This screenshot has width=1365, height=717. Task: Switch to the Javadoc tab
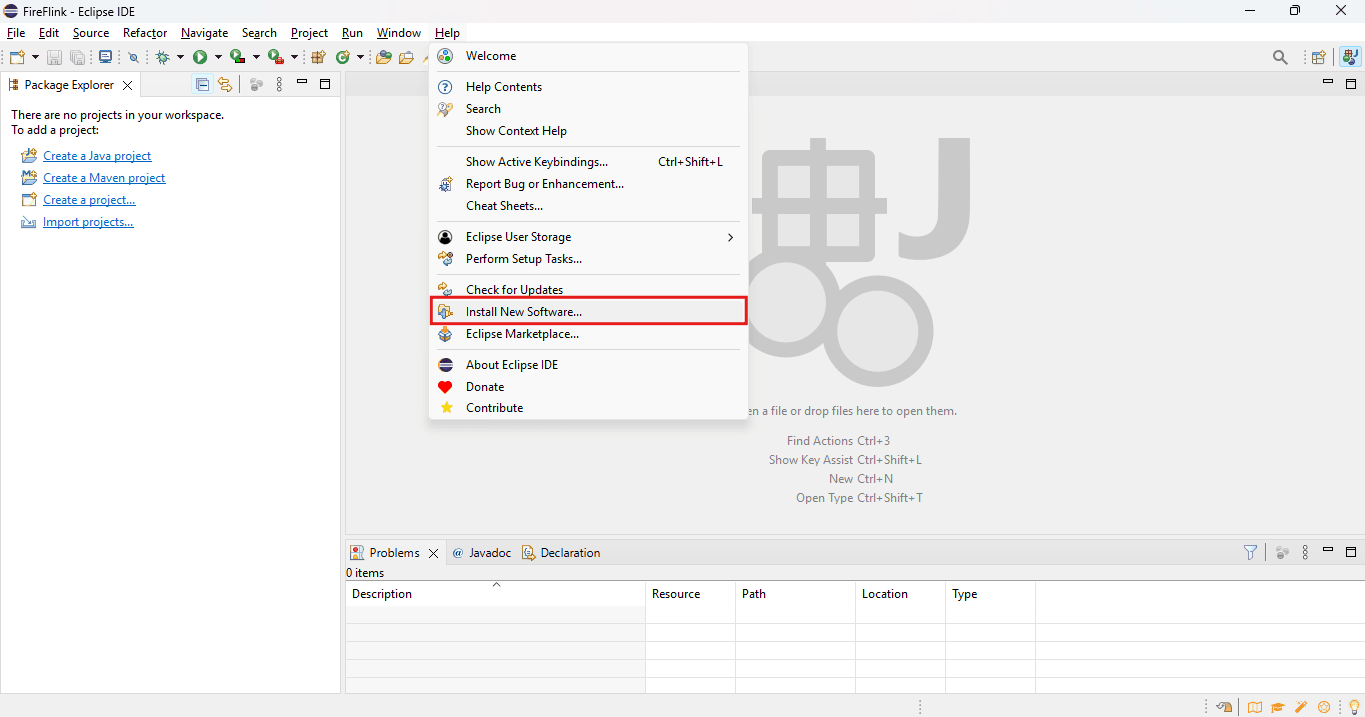[x=481, y=553]
